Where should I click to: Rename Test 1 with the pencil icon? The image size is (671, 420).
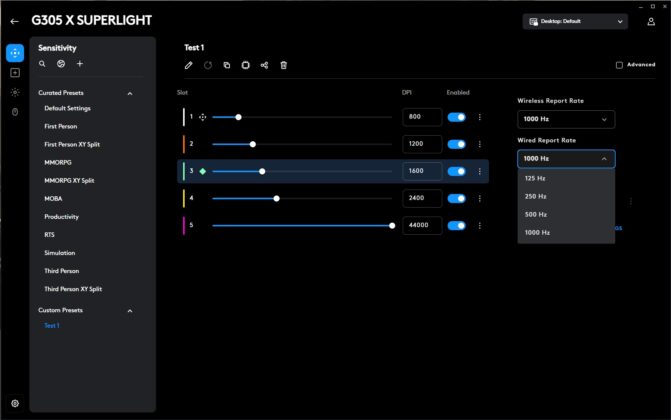pos(189,65)
